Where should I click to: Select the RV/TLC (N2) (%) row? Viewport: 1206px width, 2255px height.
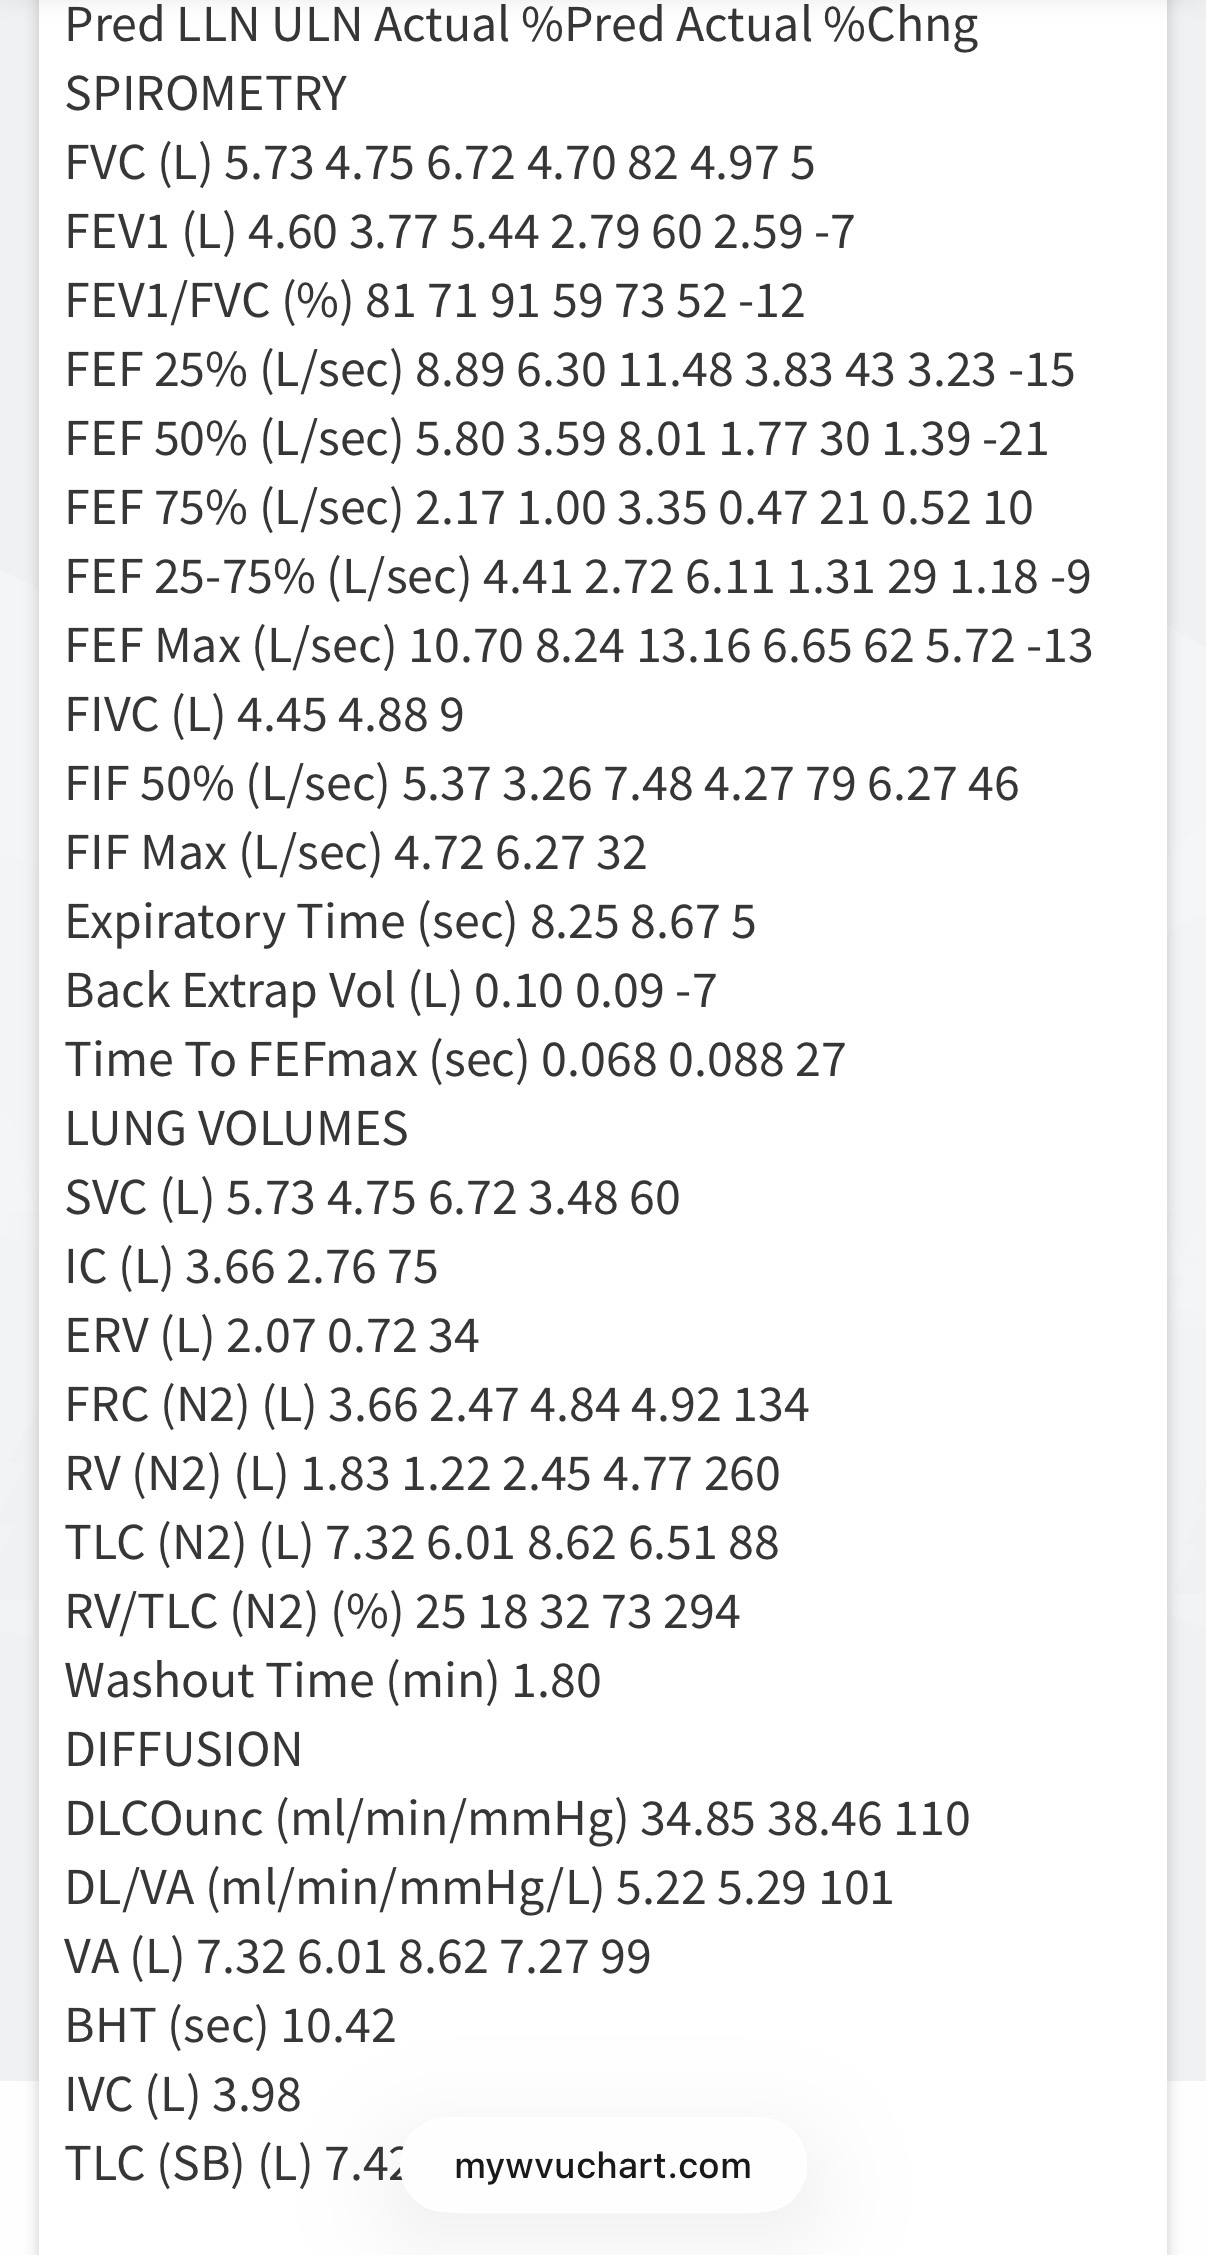(402, 1612)
